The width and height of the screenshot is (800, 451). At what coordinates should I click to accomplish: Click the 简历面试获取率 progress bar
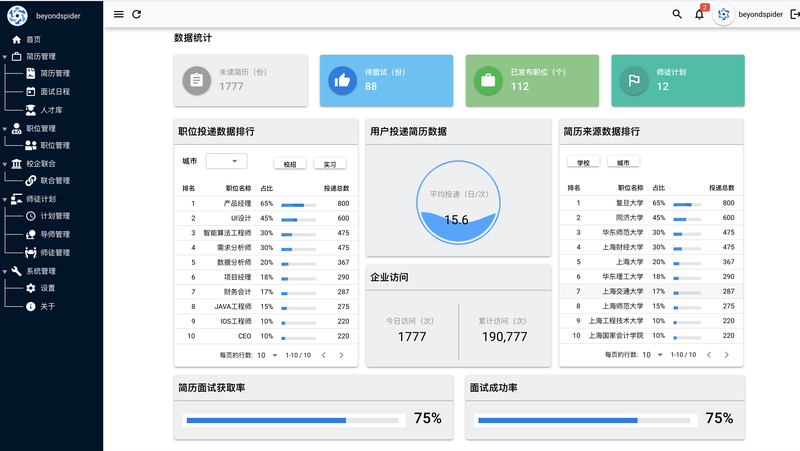[x=292, y=420]
